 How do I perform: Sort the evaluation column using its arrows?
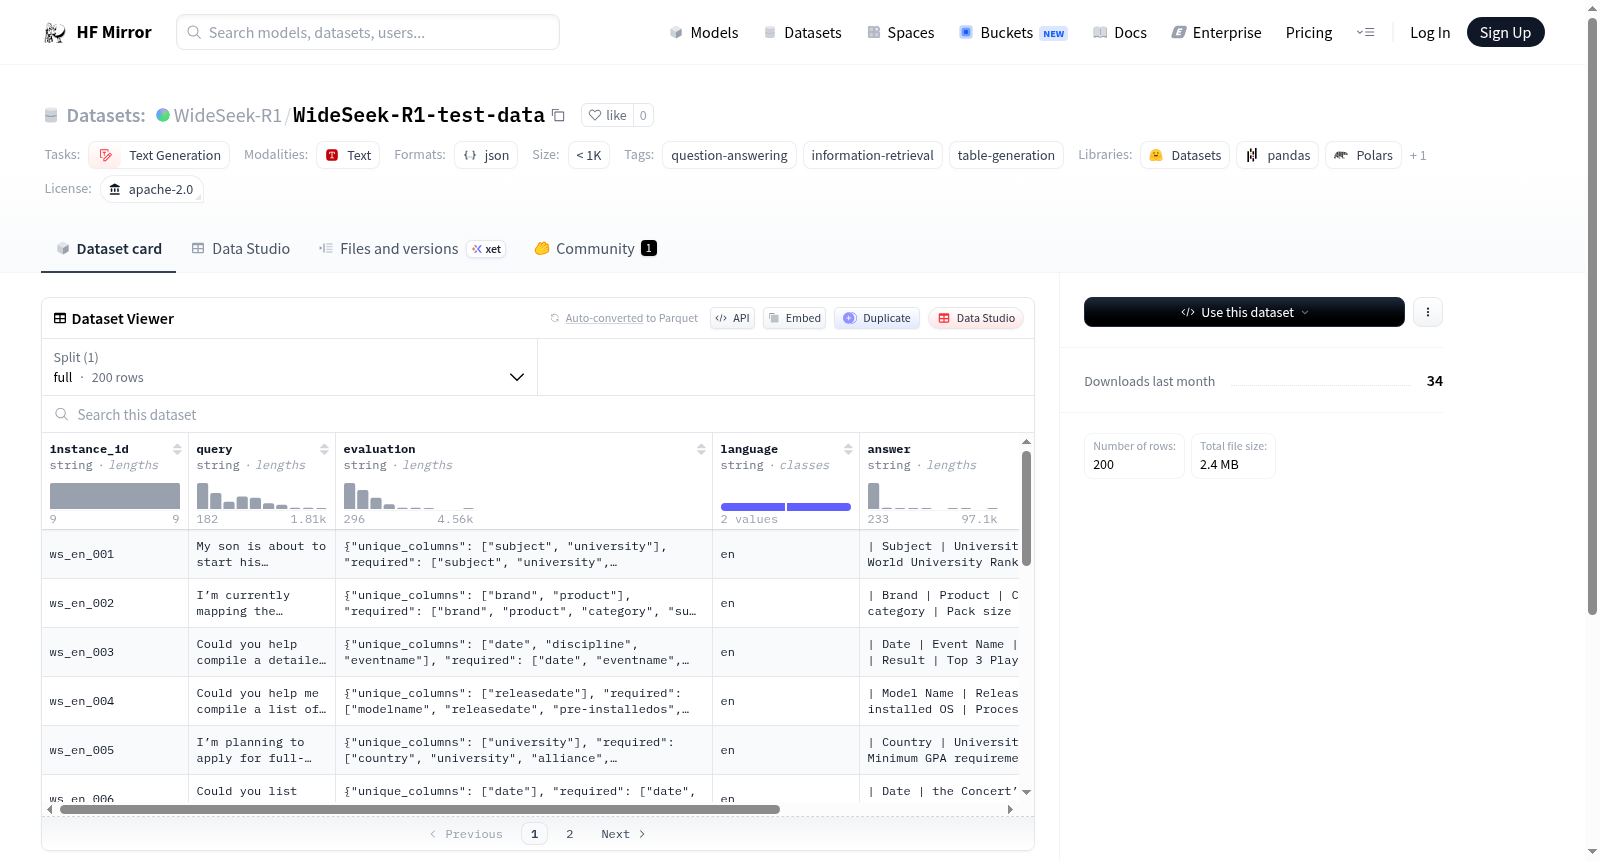pyautogui.click(x=701, y=449)
